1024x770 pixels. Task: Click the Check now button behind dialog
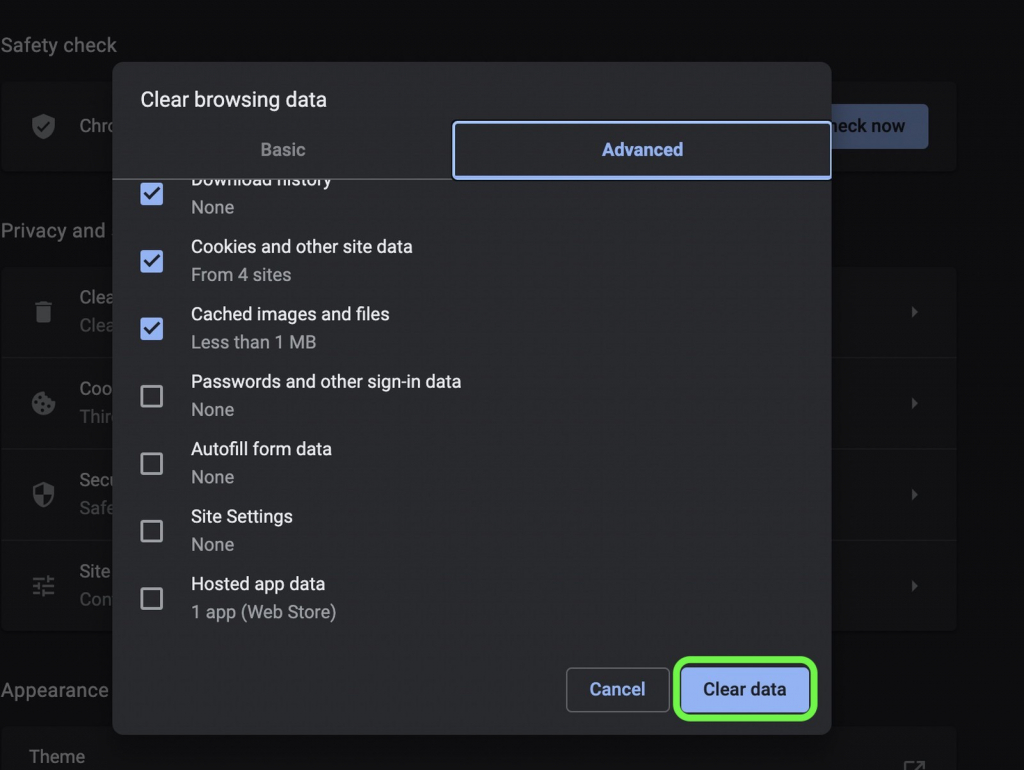coord(879,126)
